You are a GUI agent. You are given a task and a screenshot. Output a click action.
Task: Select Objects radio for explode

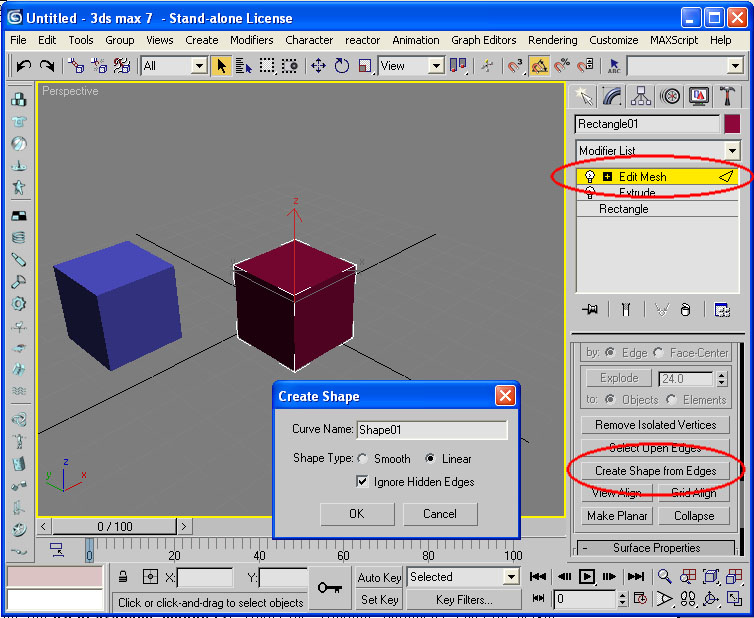pos(610,400)
